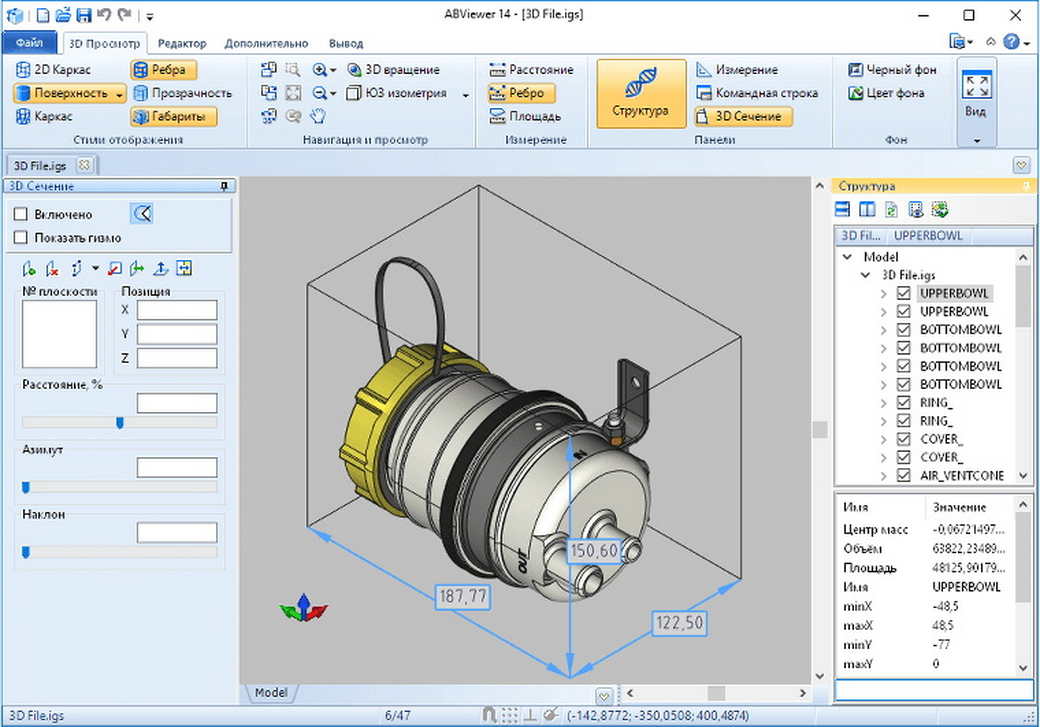The image size is (1040, 727).
Task: Click inside the X position field
Action: 177,310
